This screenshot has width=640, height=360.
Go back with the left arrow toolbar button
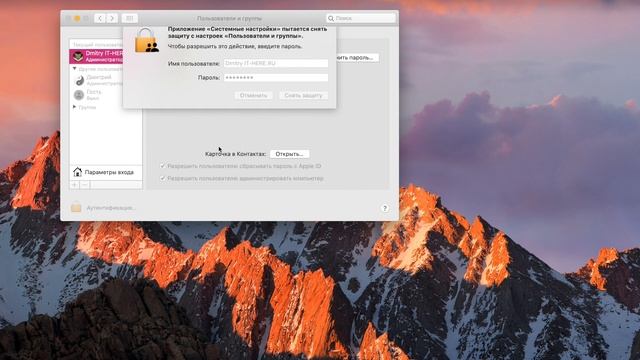(x=100, y=18)
